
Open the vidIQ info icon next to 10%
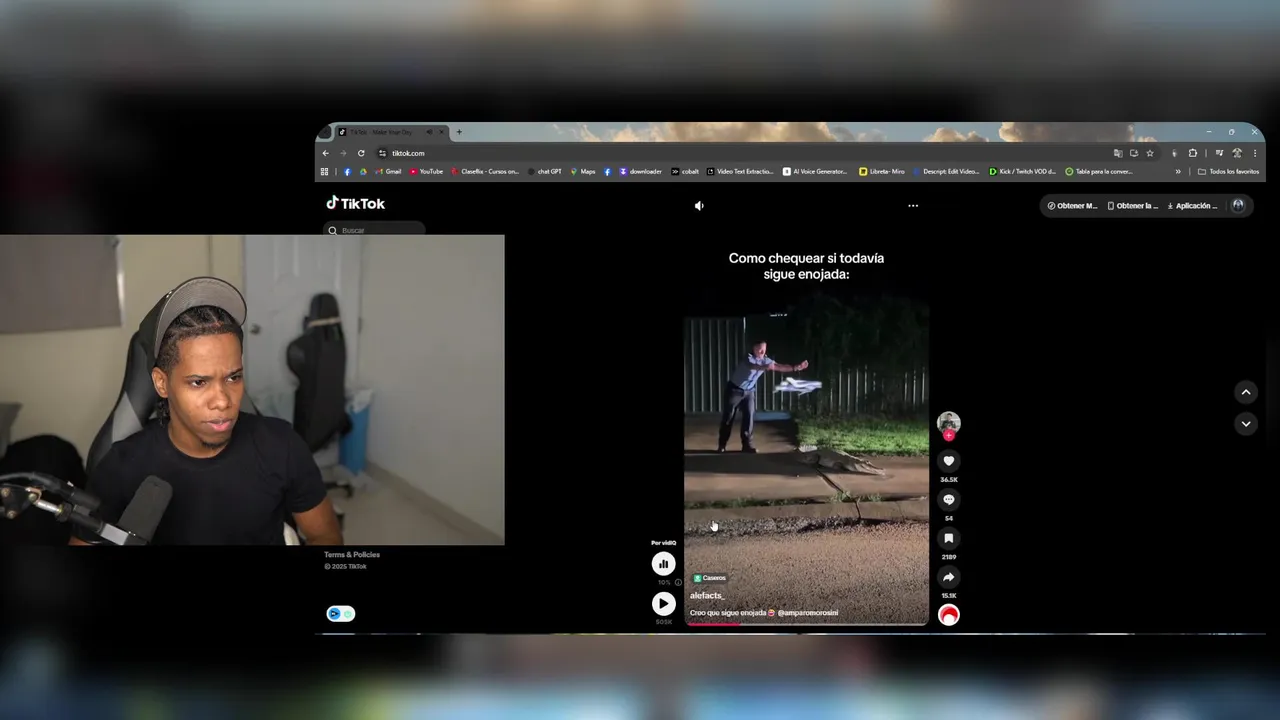click(678, 582)
